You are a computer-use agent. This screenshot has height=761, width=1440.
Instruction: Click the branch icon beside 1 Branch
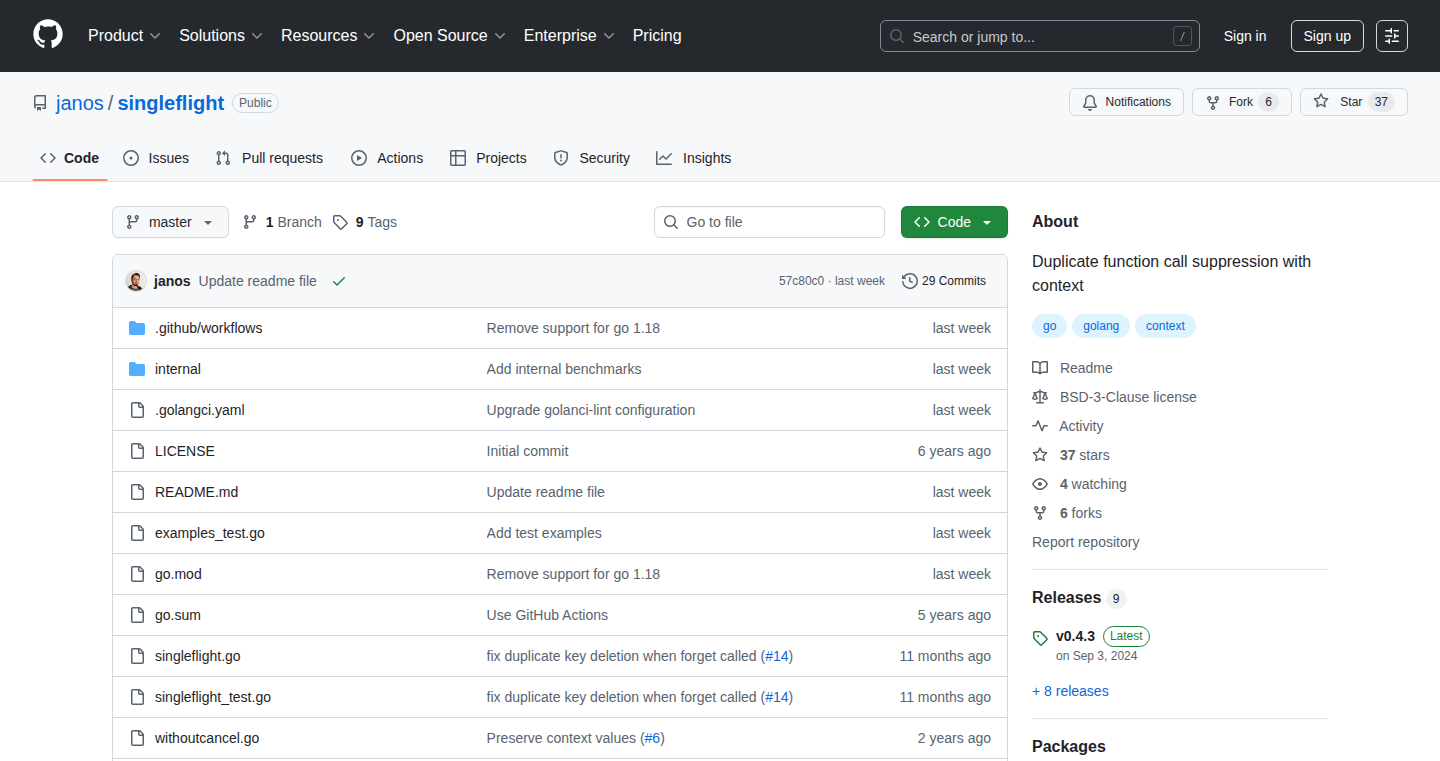coord(250,222)
